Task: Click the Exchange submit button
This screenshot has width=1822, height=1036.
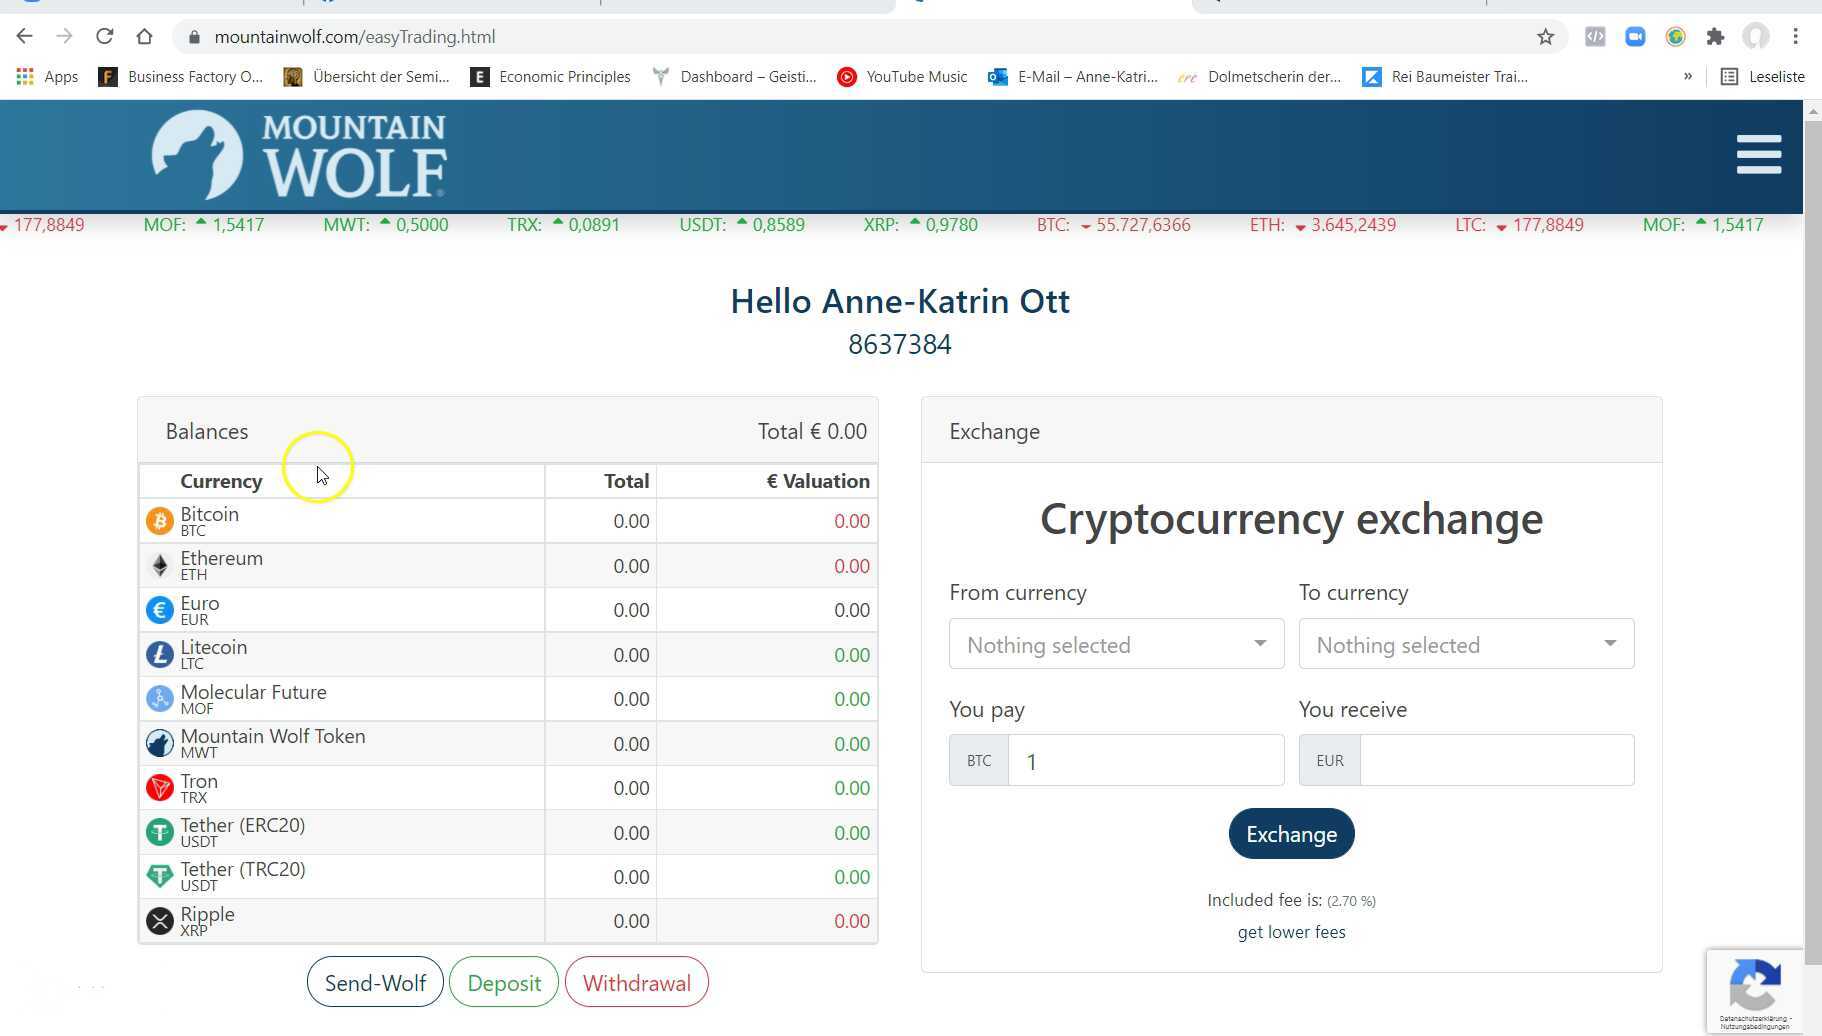Action: (1292, 834)
